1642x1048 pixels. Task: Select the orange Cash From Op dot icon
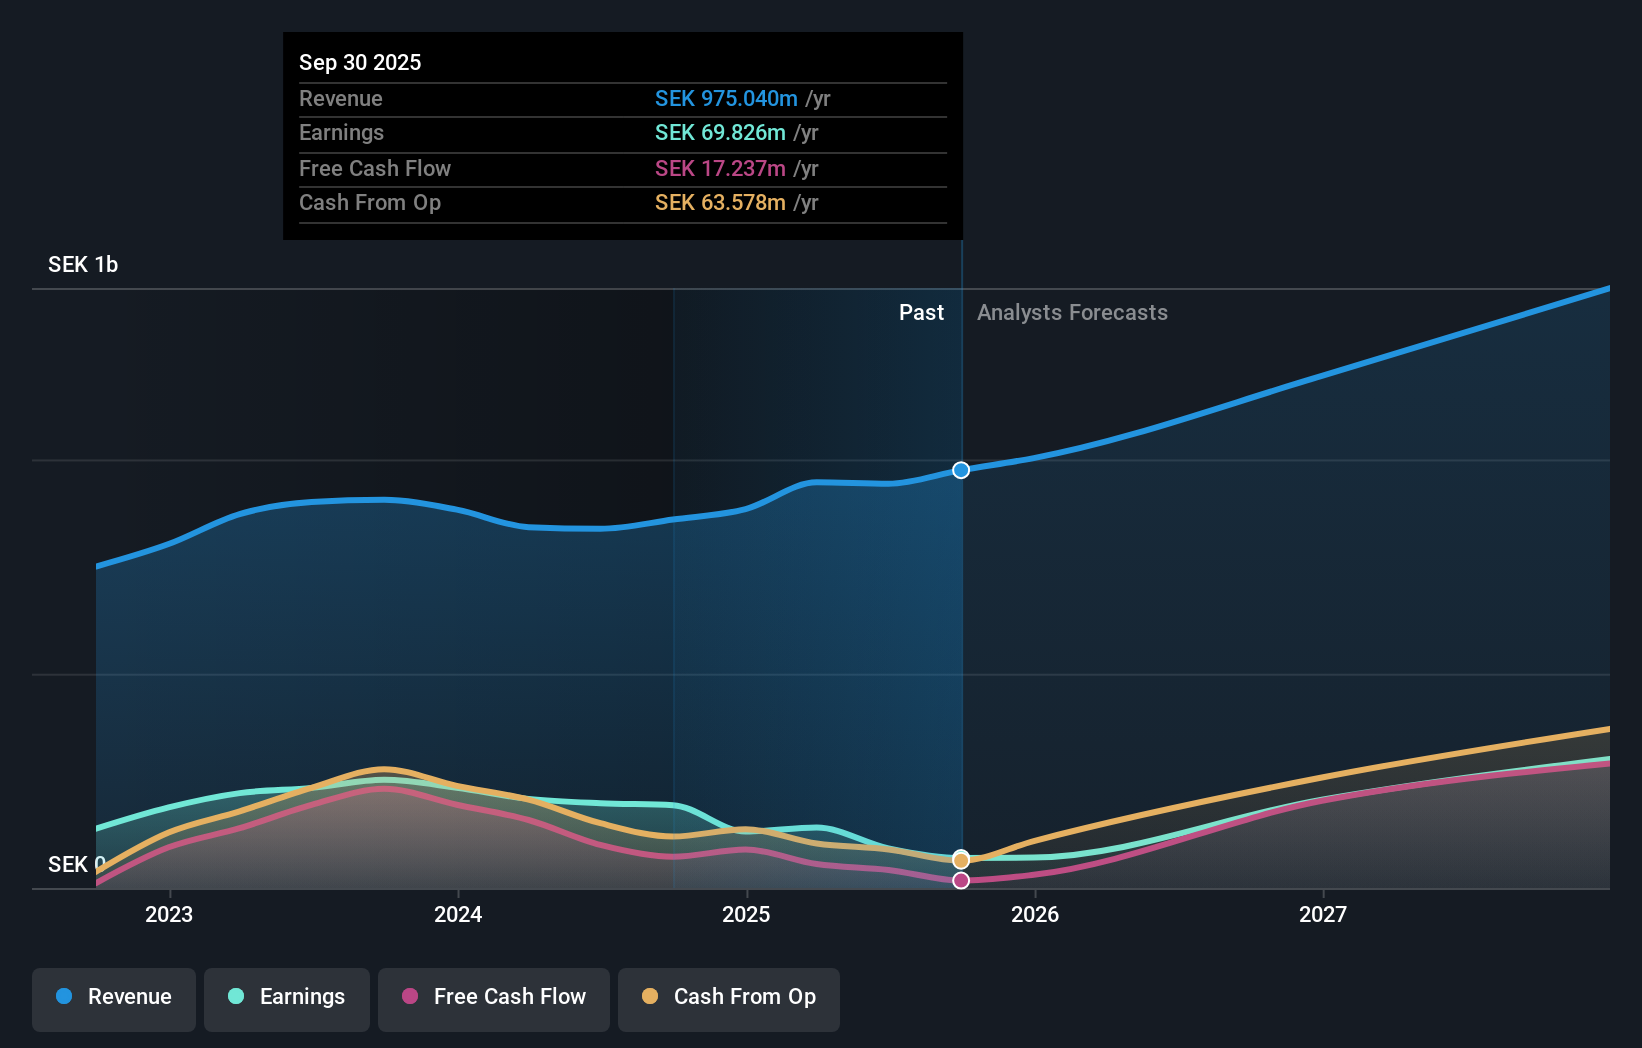[x=649, y=997]
